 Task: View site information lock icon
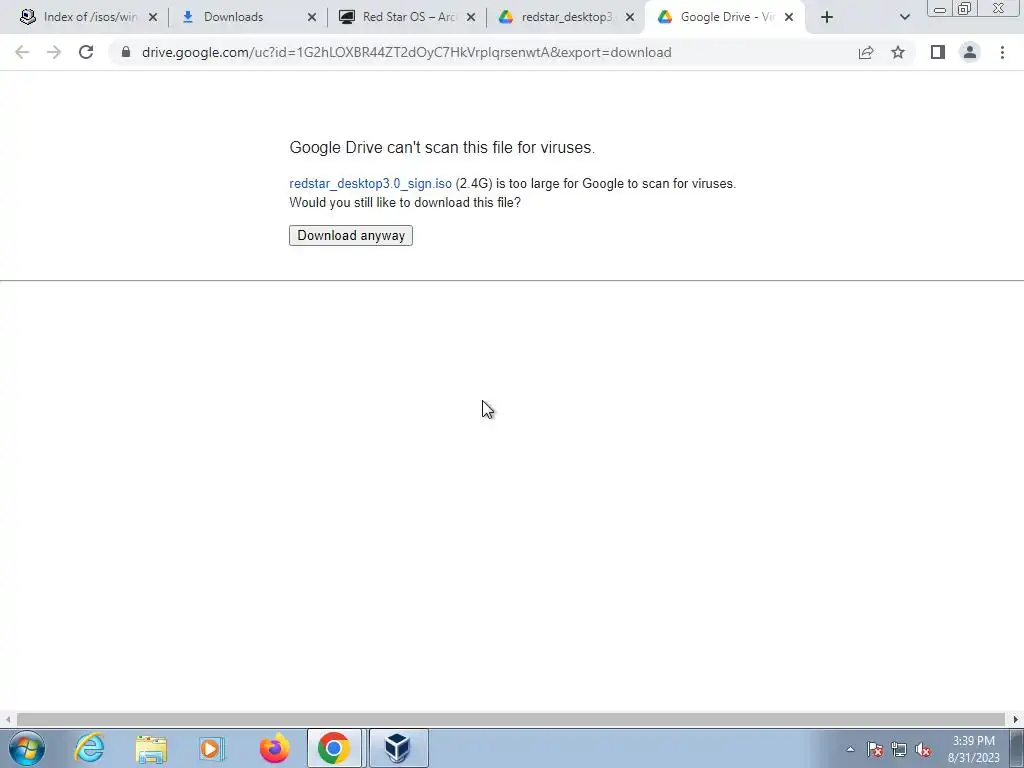click(126, 52)
